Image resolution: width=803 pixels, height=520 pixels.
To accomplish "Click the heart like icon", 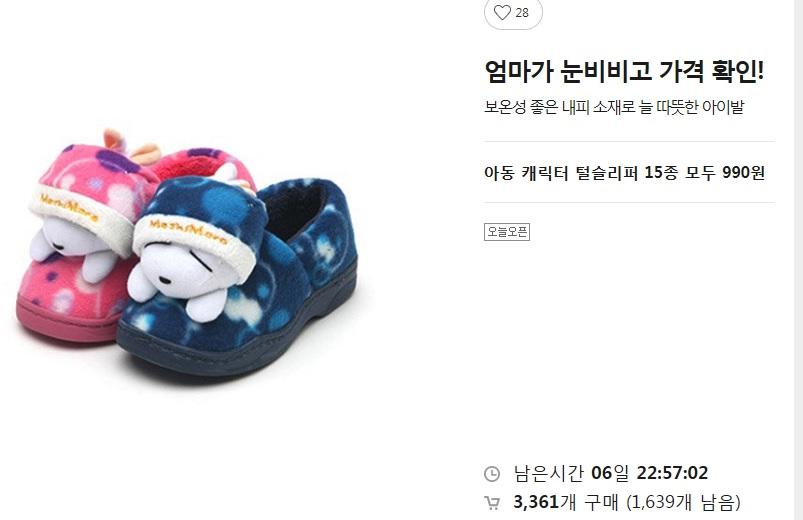I will click(502, 12).
